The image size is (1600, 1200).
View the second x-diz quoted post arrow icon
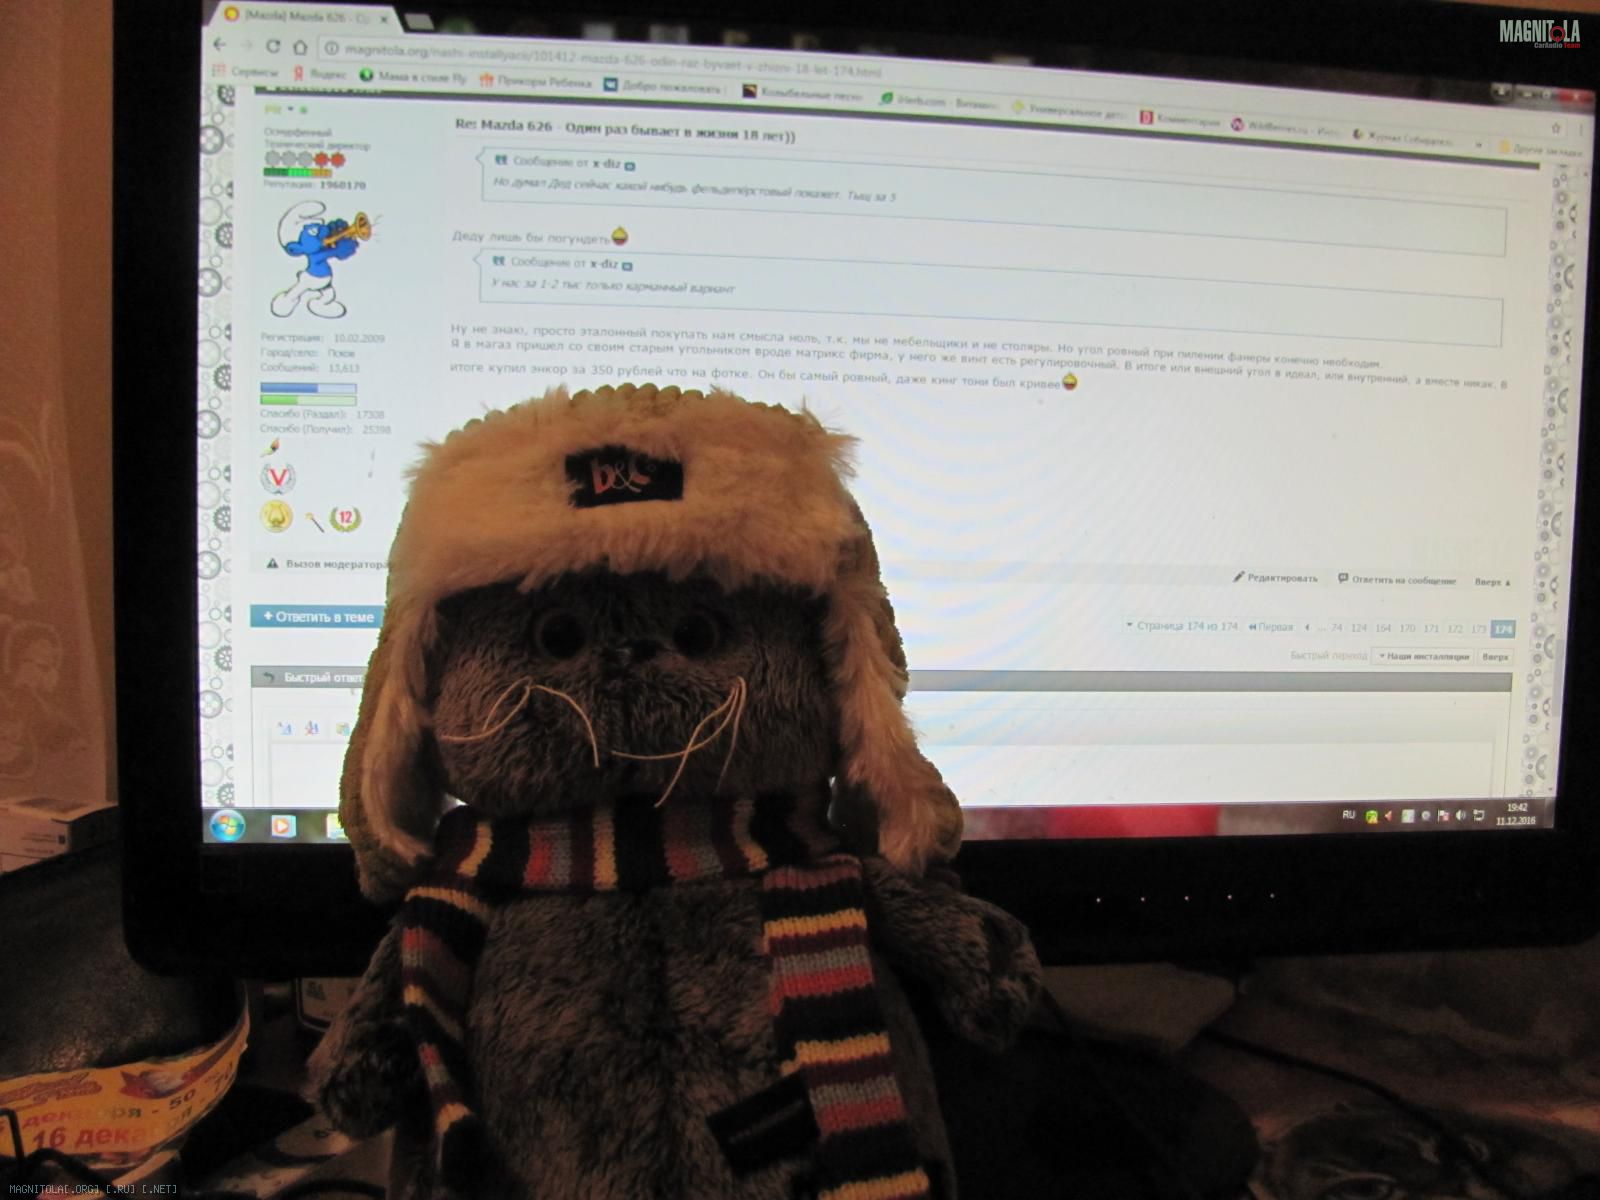point(627,266)
